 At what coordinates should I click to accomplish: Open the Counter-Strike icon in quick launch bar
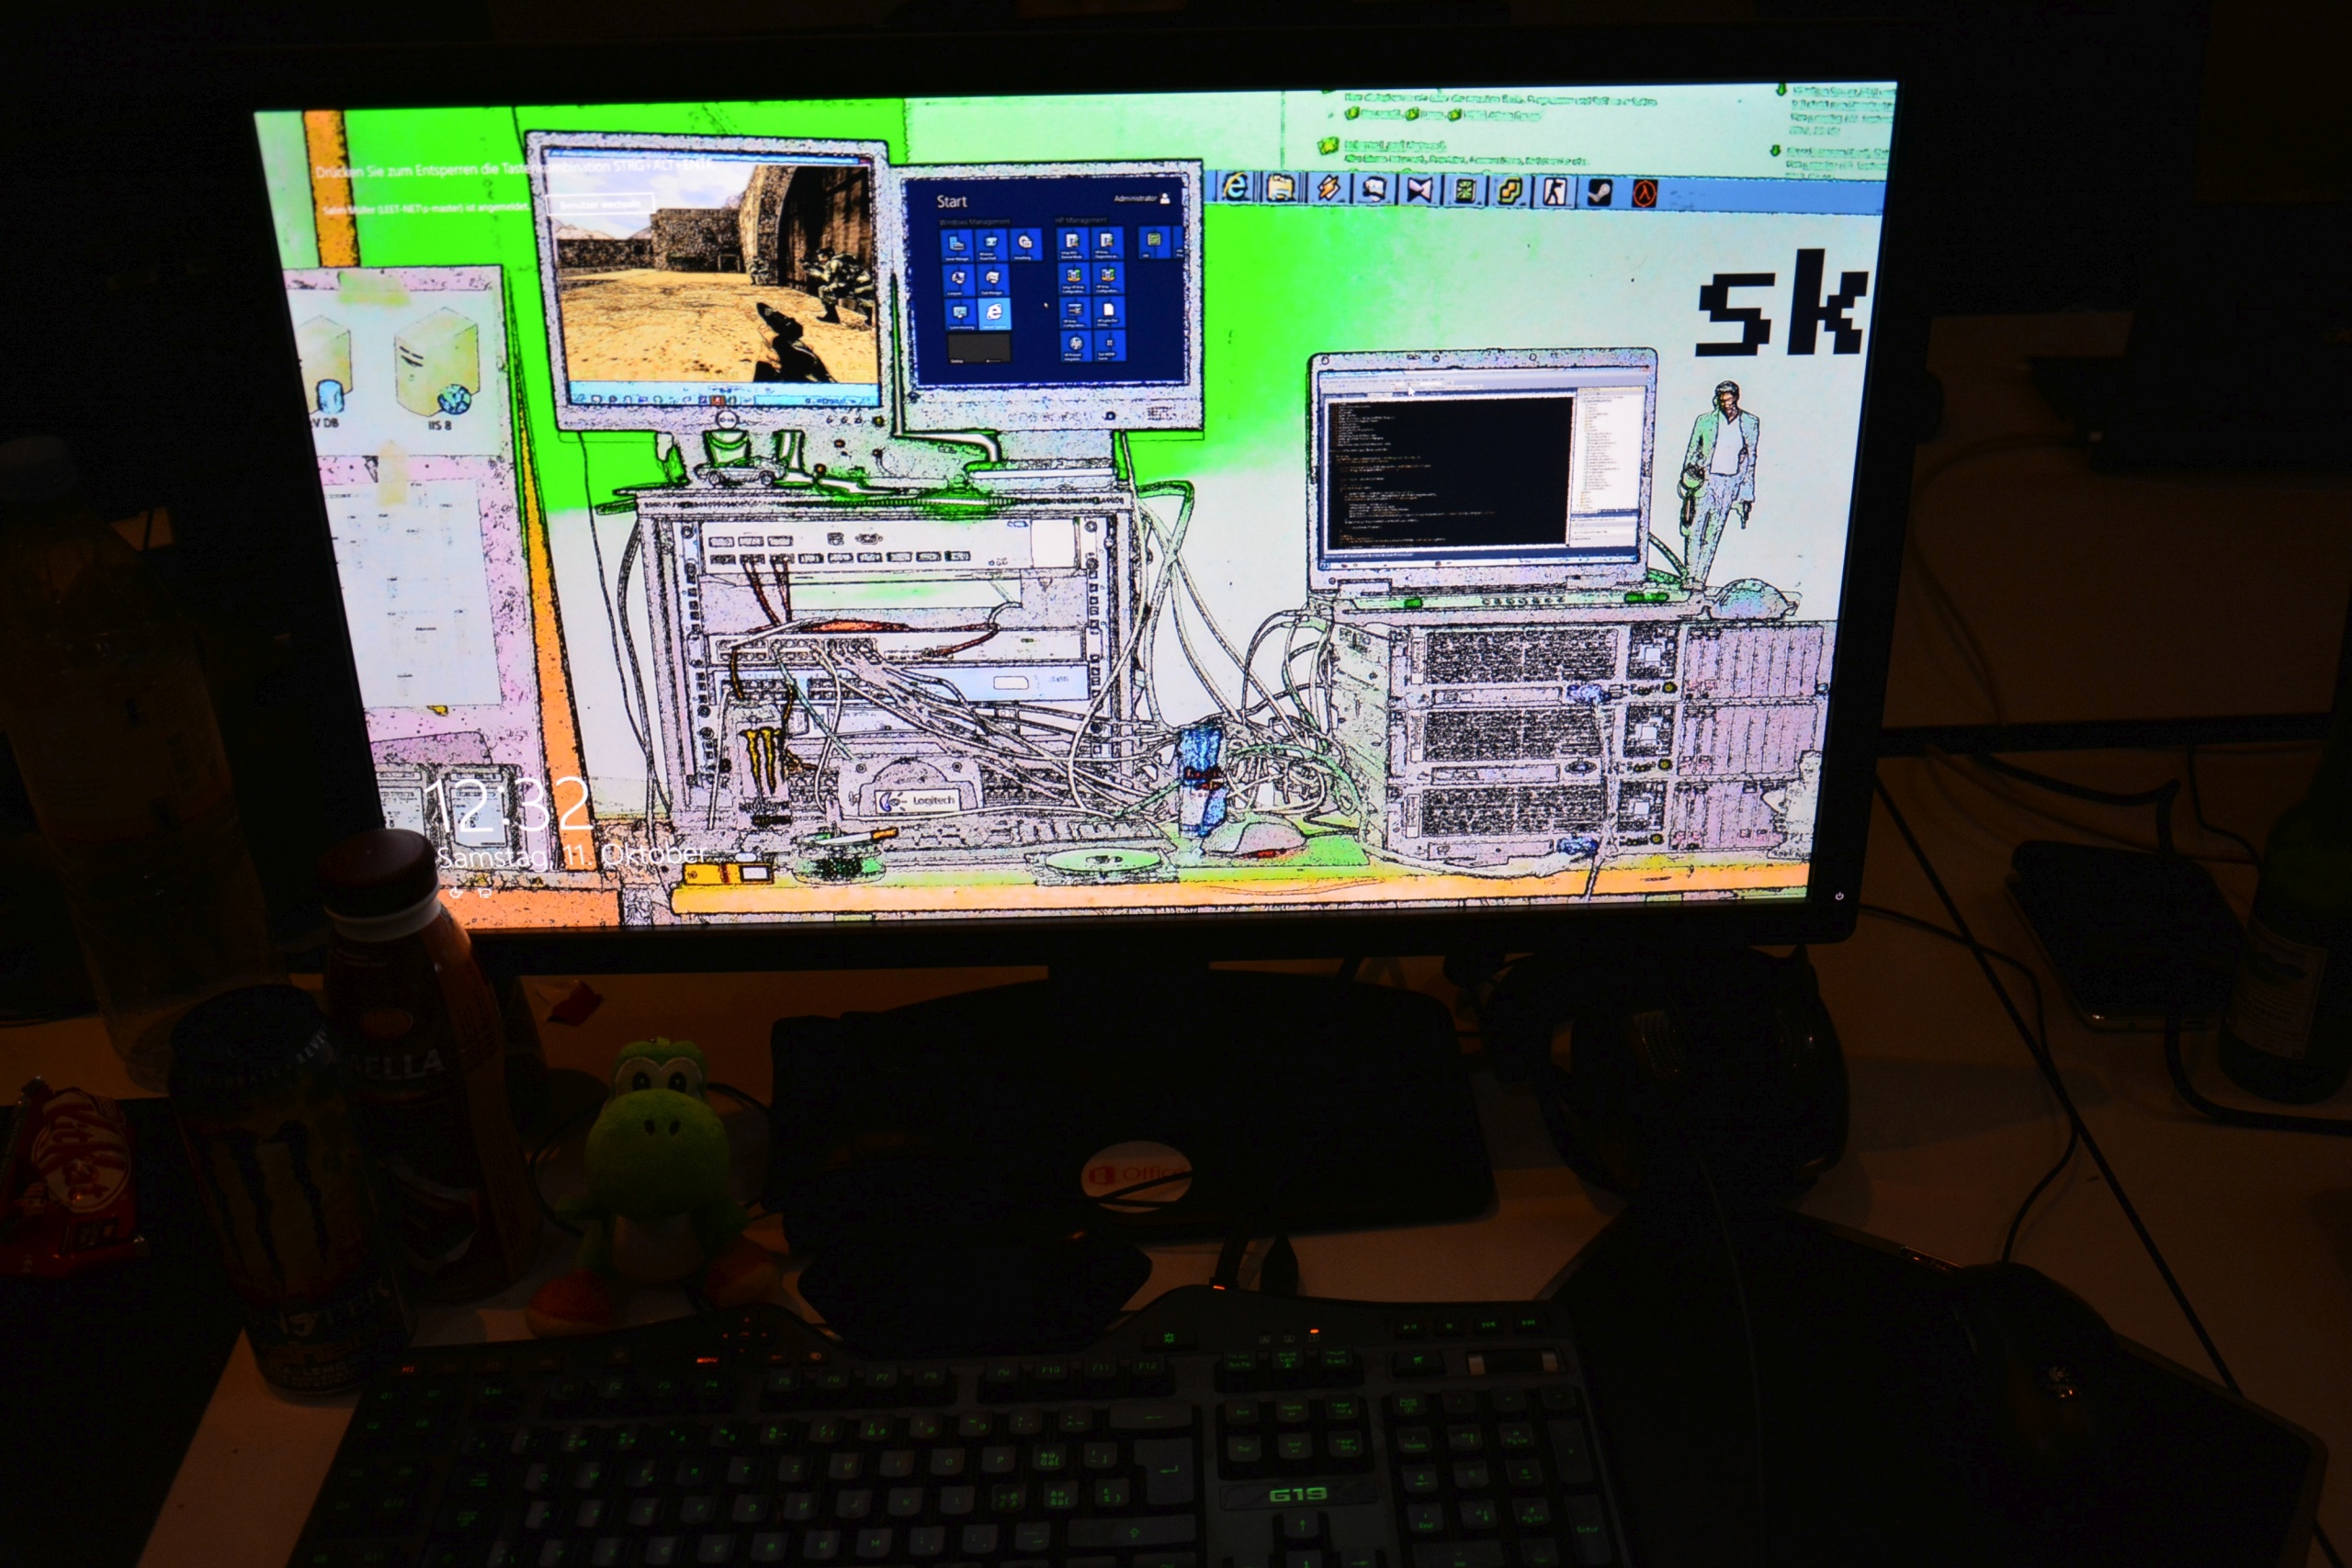1555,191
